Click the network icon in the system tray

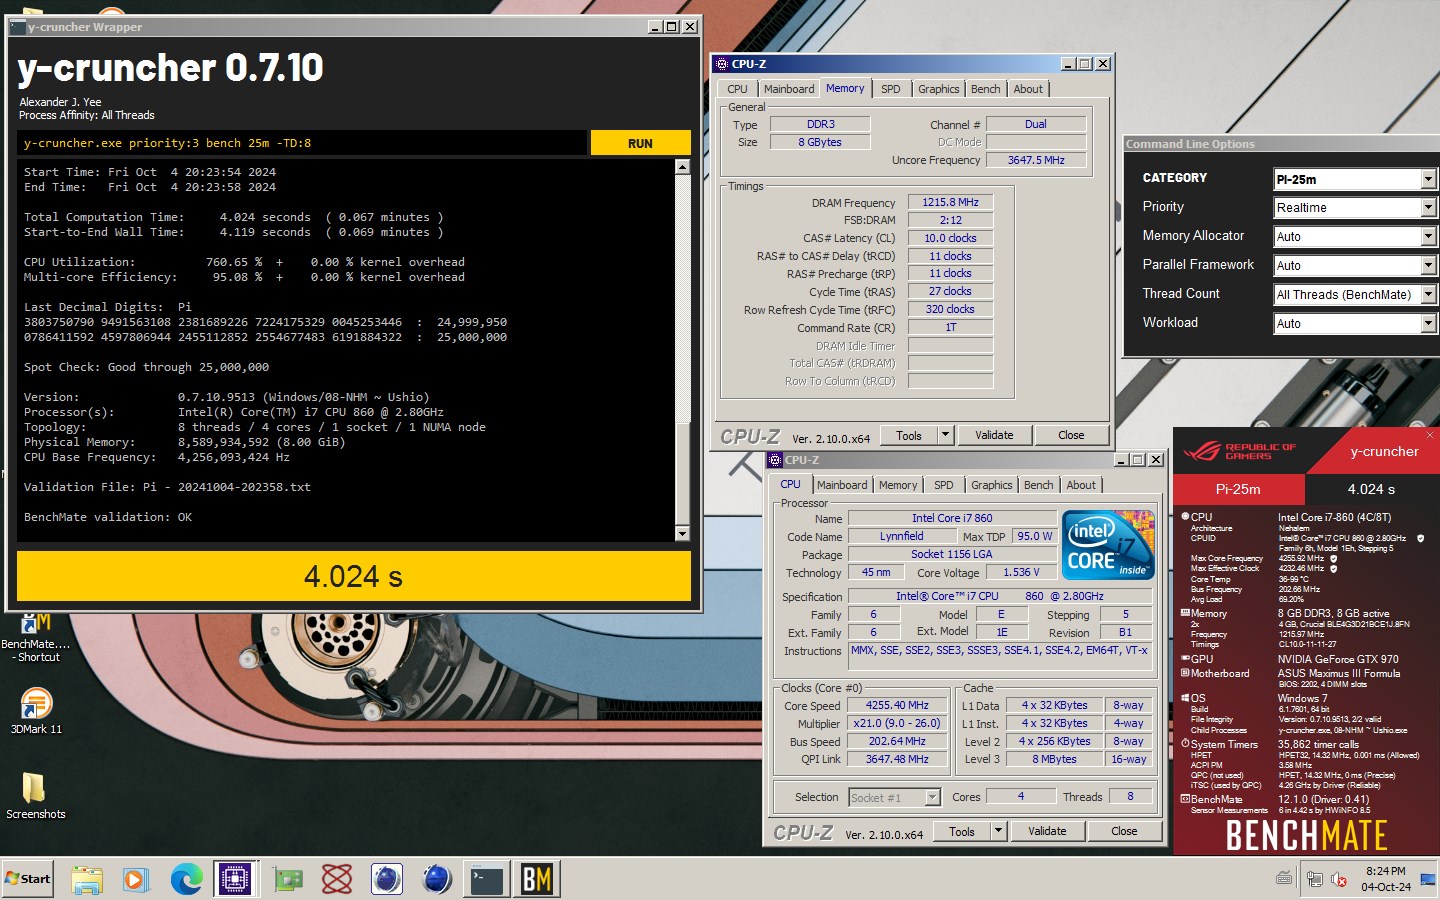[x=1314, y=879]
